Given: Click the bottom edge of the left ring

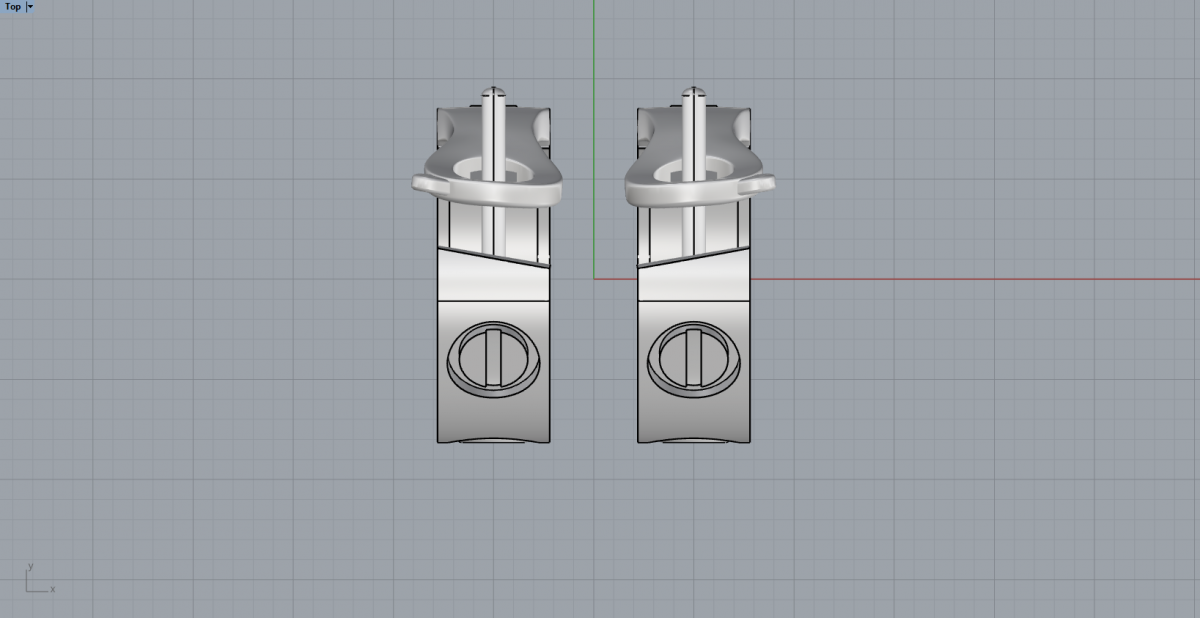Looking at the screenshot, I should 494,441.
